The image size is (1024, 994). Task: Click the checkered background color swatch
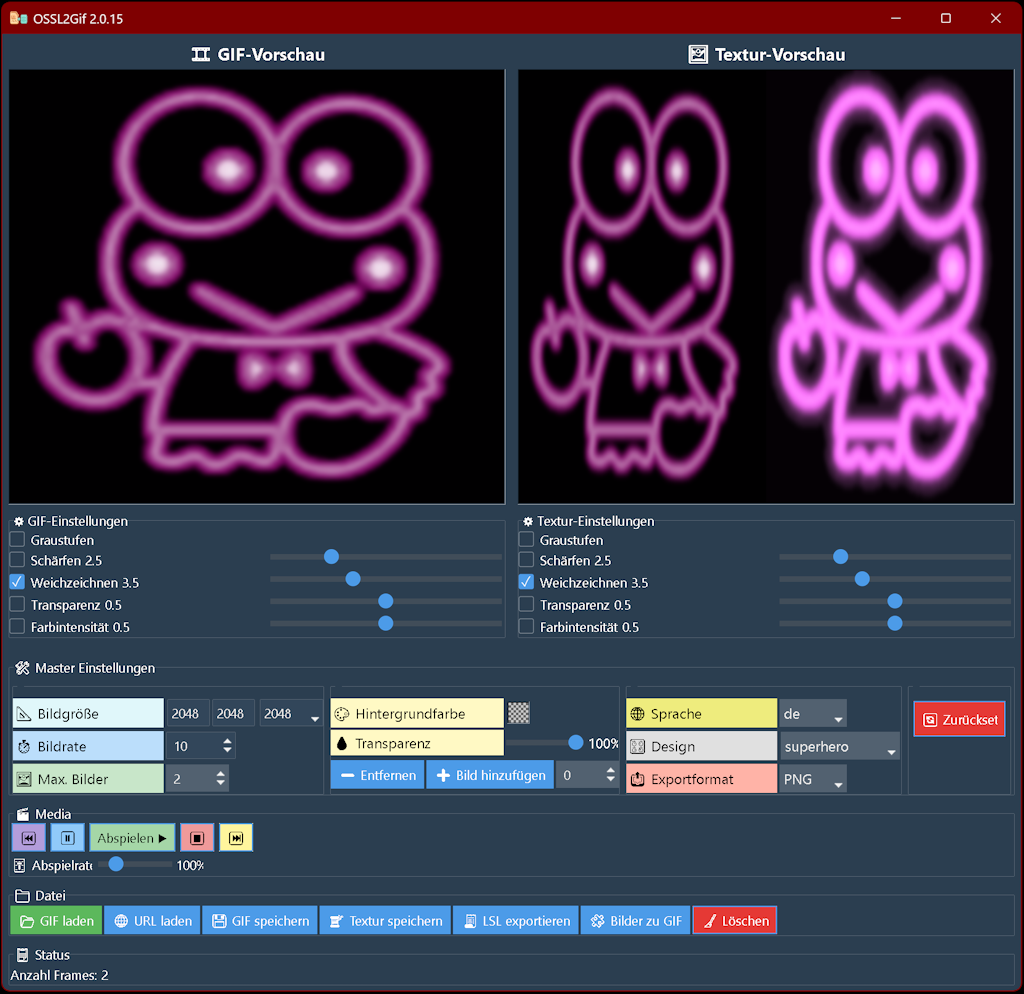(x=519, y=713)
